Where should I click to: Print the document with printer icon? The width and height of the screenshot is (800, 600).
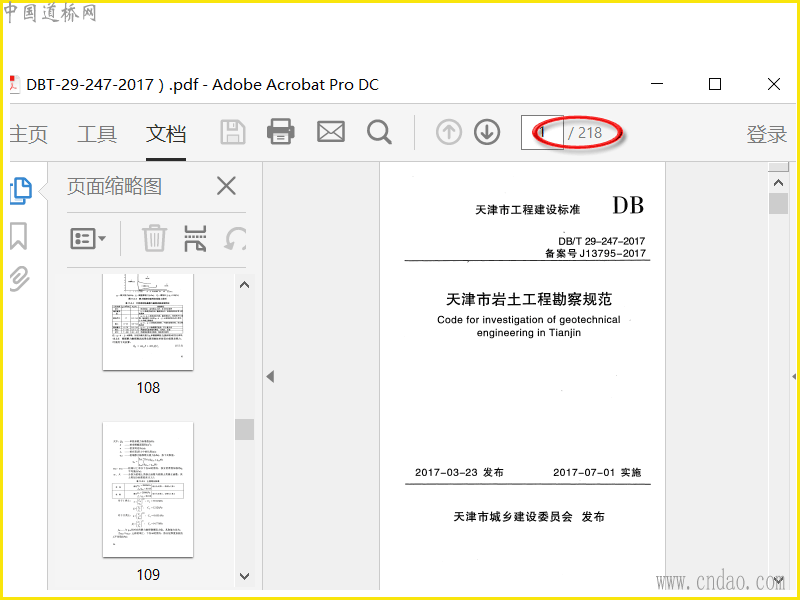[281, 132]
